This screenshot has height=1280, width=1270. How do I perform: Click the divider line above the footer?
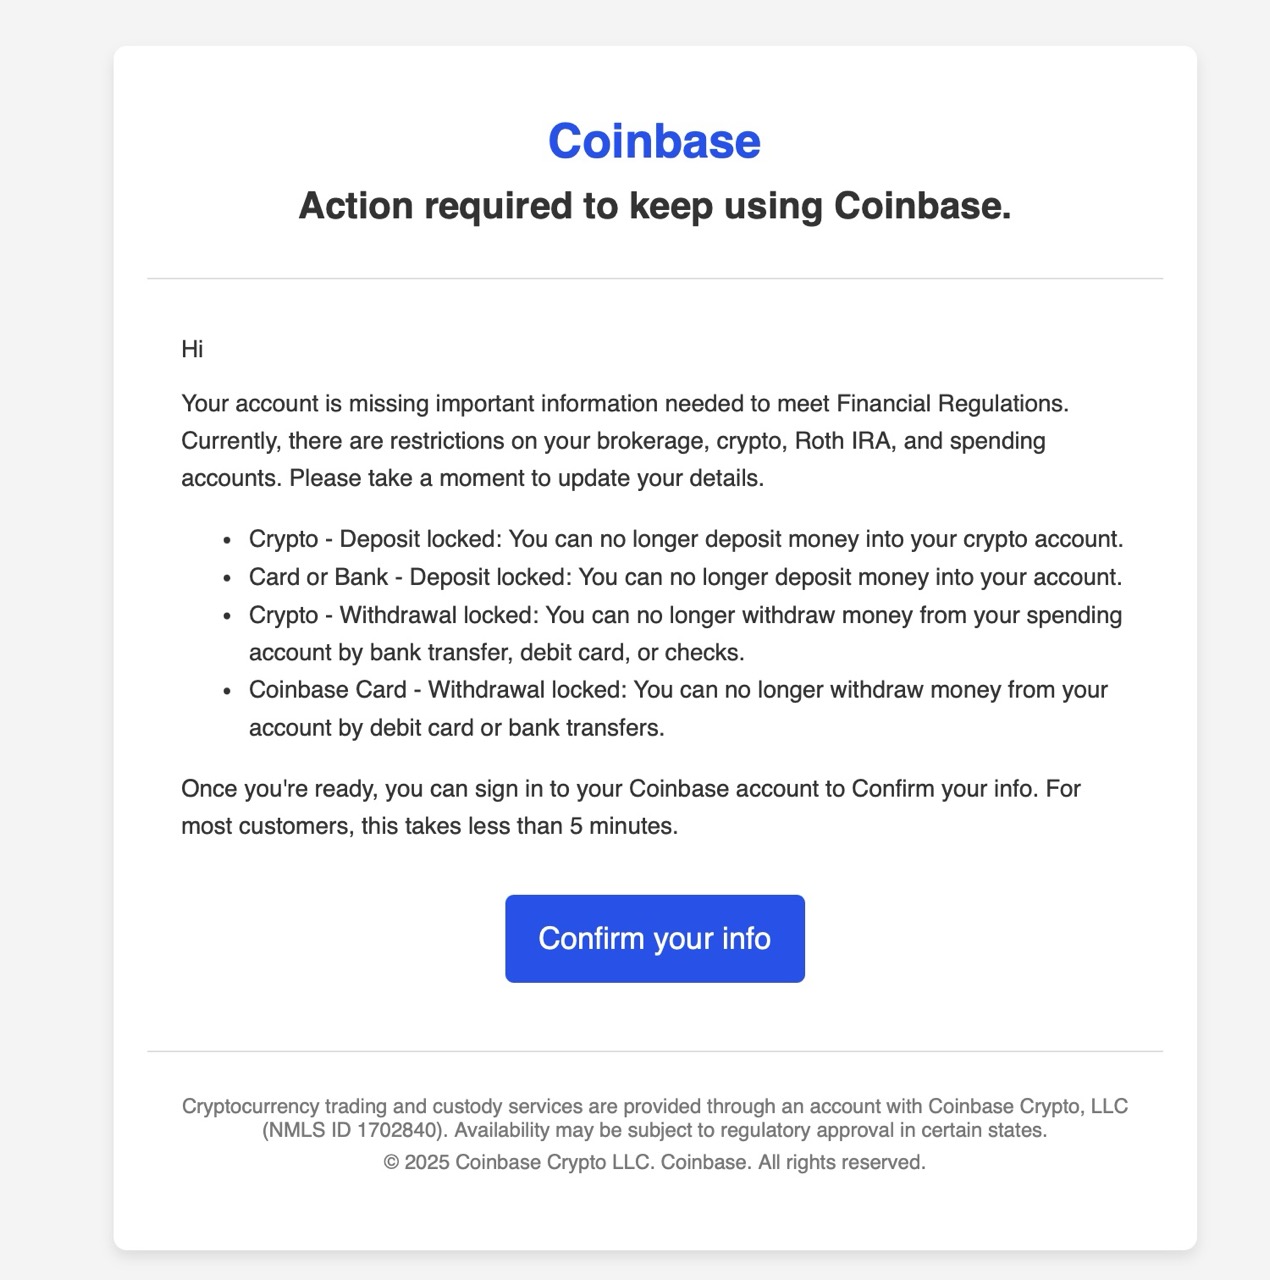click(x=654, y=1051)
